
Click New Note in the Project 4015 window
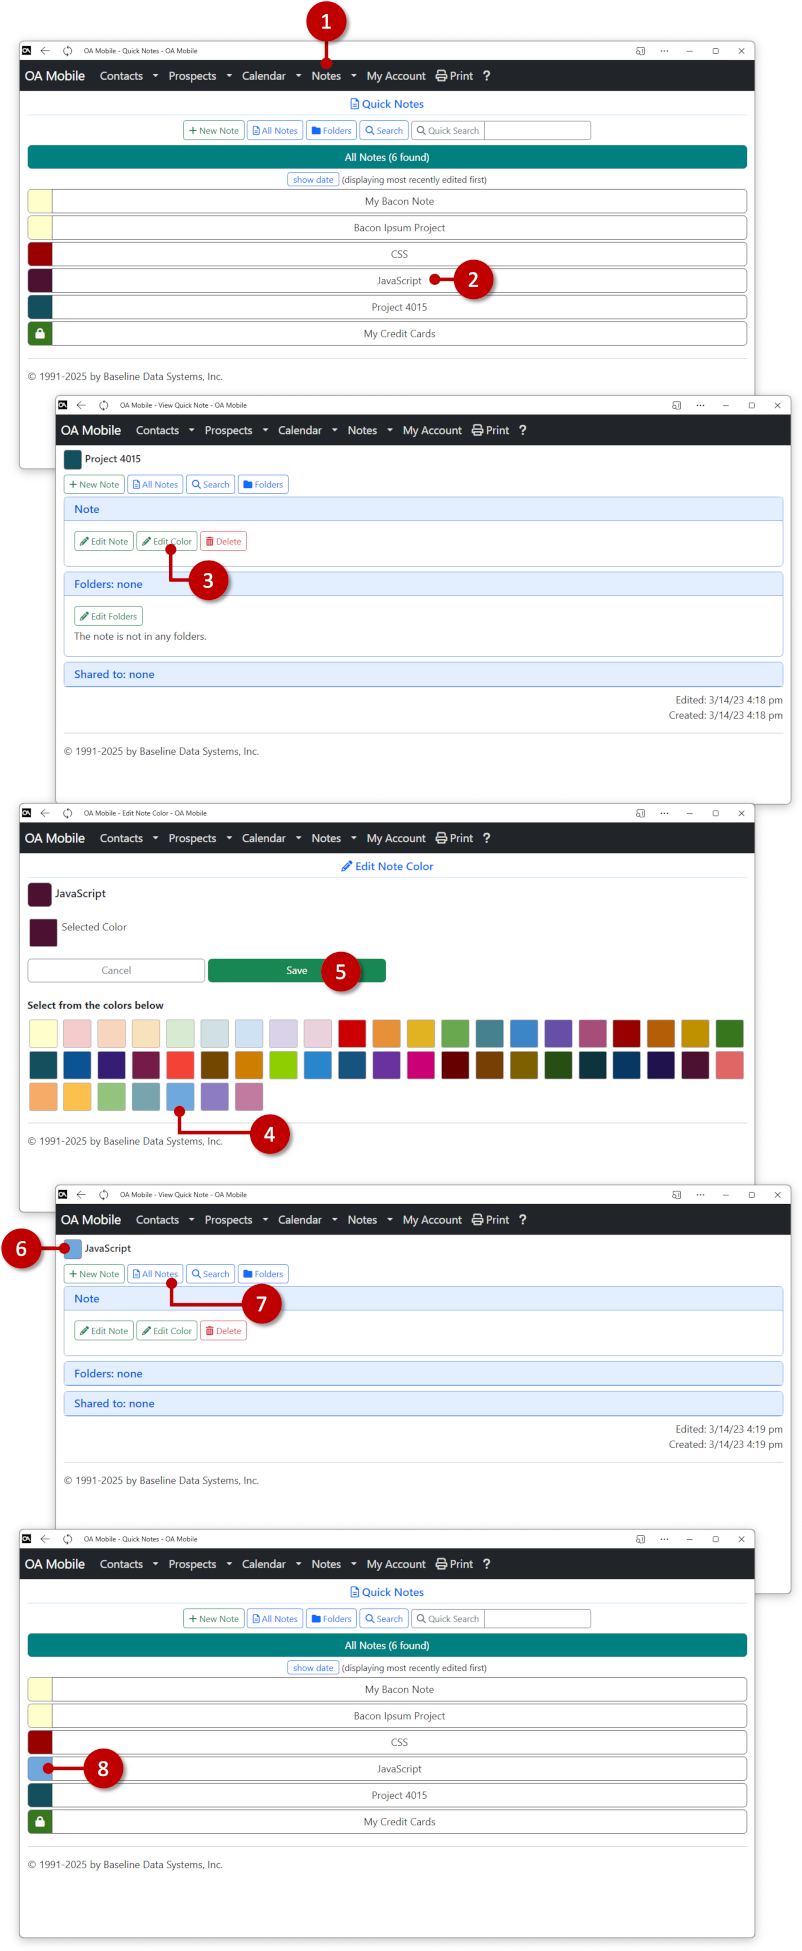pyautogui.click(x=94, y=484)
